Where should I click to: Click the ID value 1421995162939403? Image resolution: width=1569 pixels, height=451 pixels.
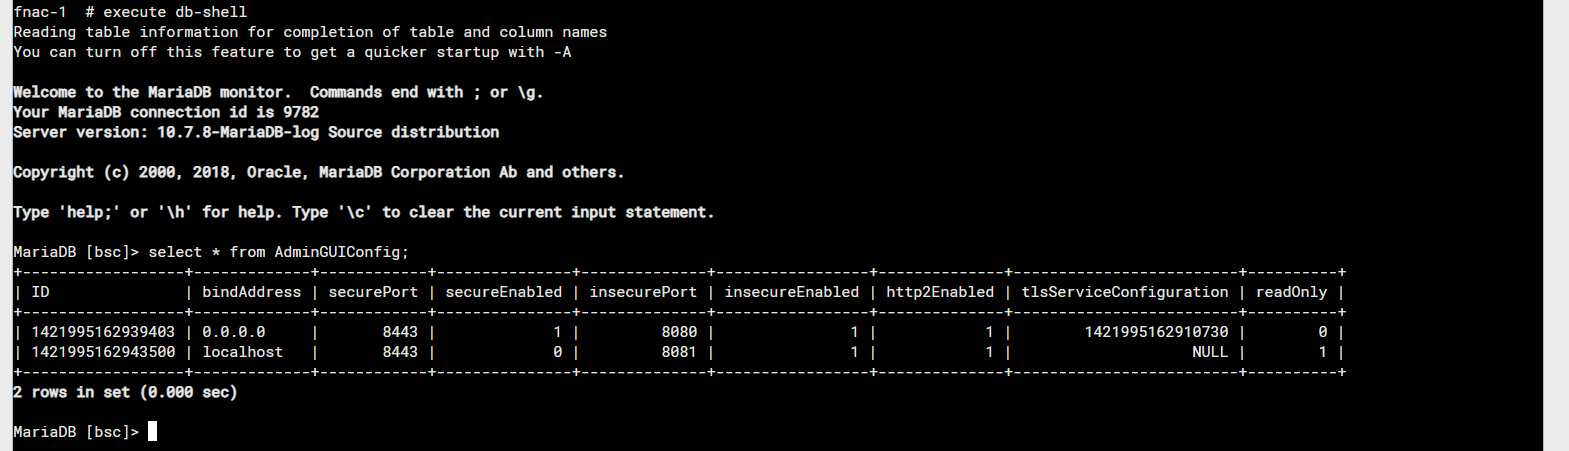pyautogui.click(x=103, y=332)
